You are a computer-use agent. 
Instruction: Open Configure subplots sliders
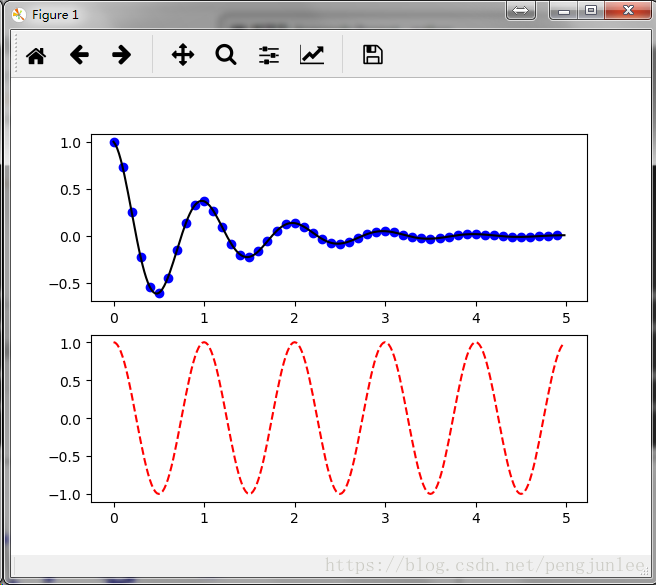(x=269, y=55)
